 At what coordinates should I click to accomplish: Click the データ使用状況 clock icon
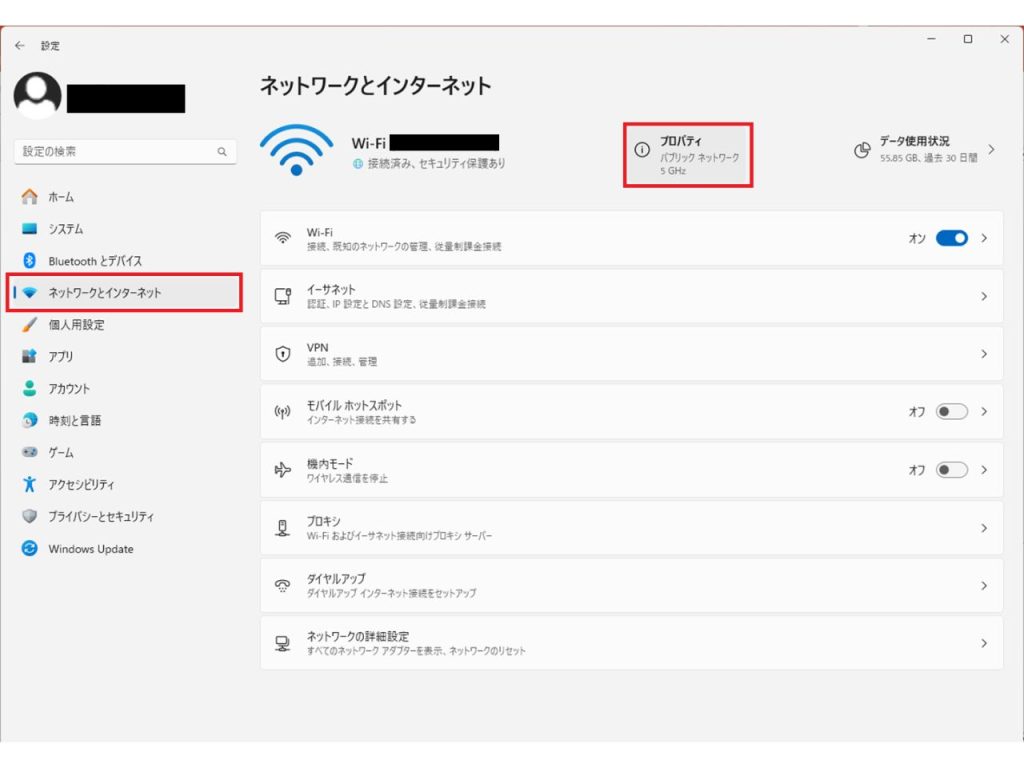861,150
